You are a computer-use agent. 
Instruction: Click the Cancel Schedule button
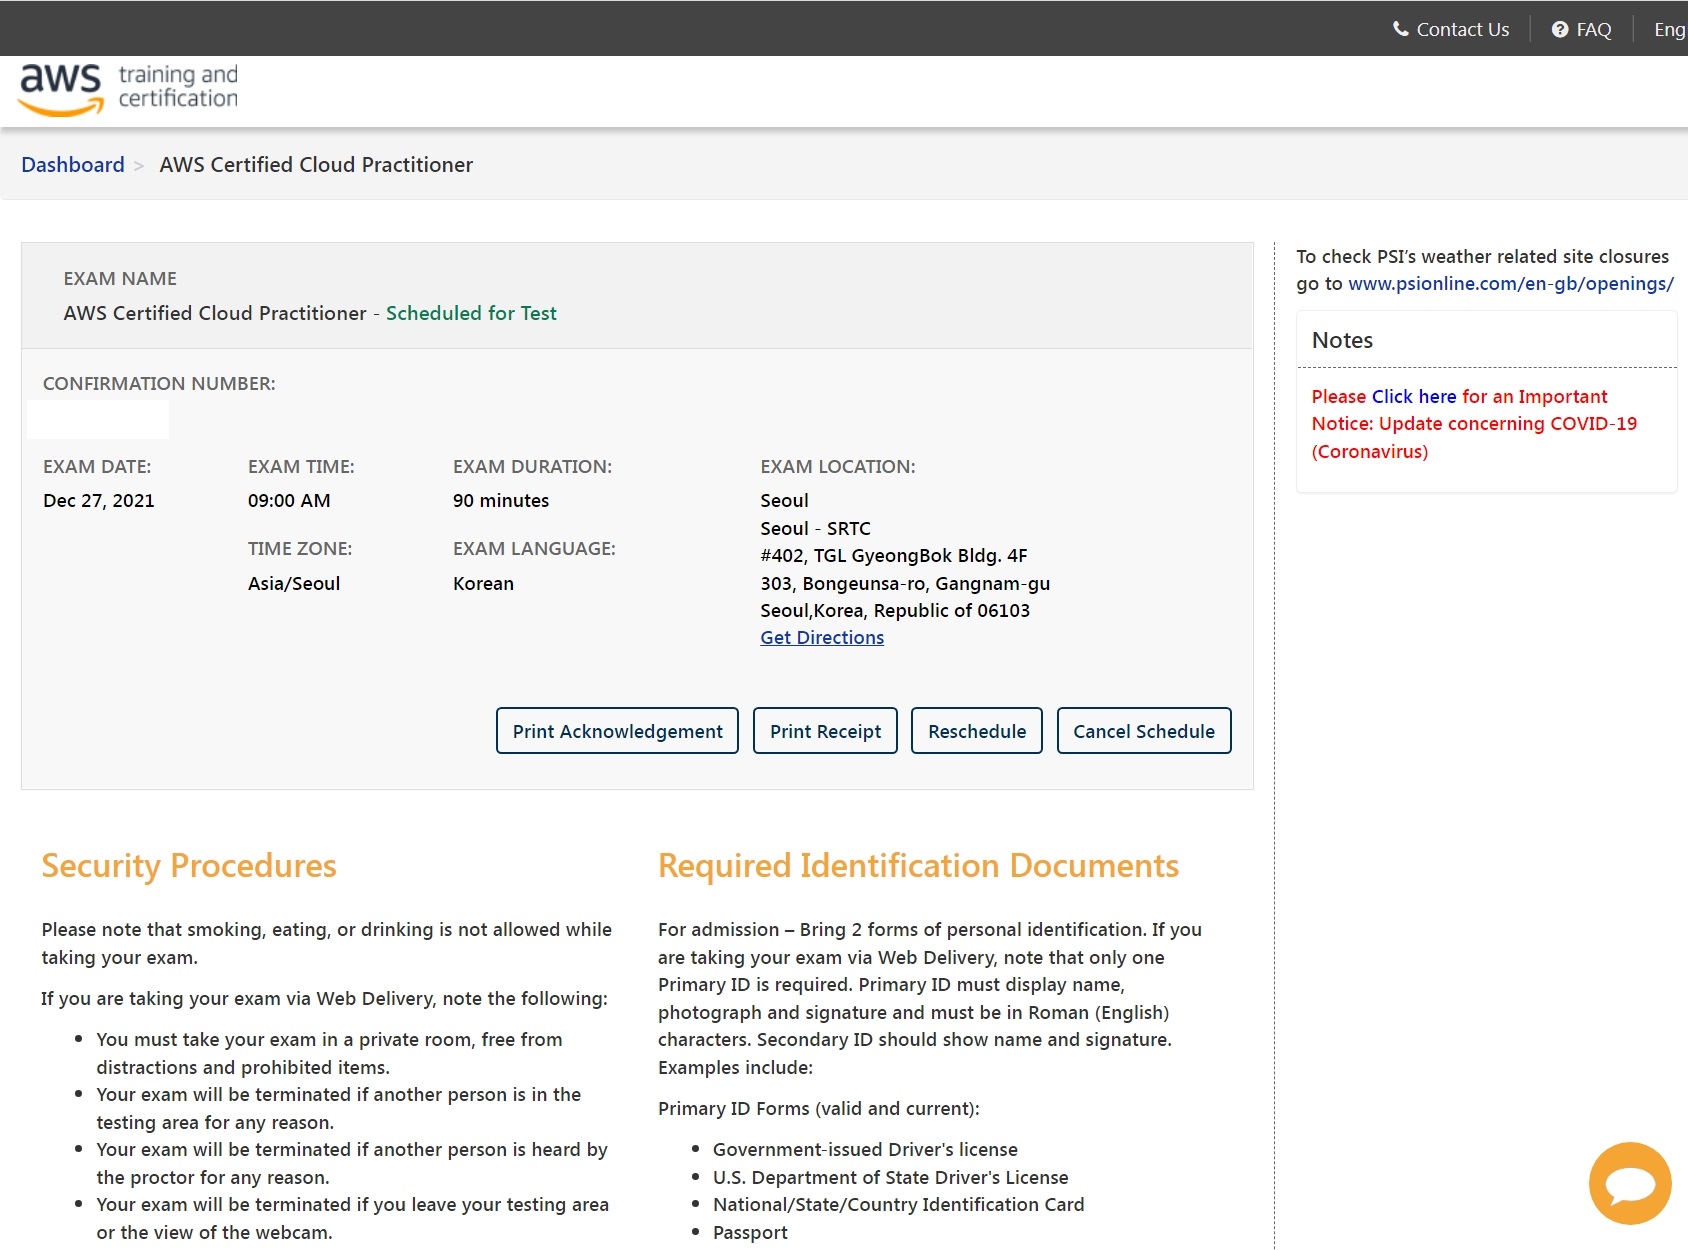click(x=1144, y=731)
